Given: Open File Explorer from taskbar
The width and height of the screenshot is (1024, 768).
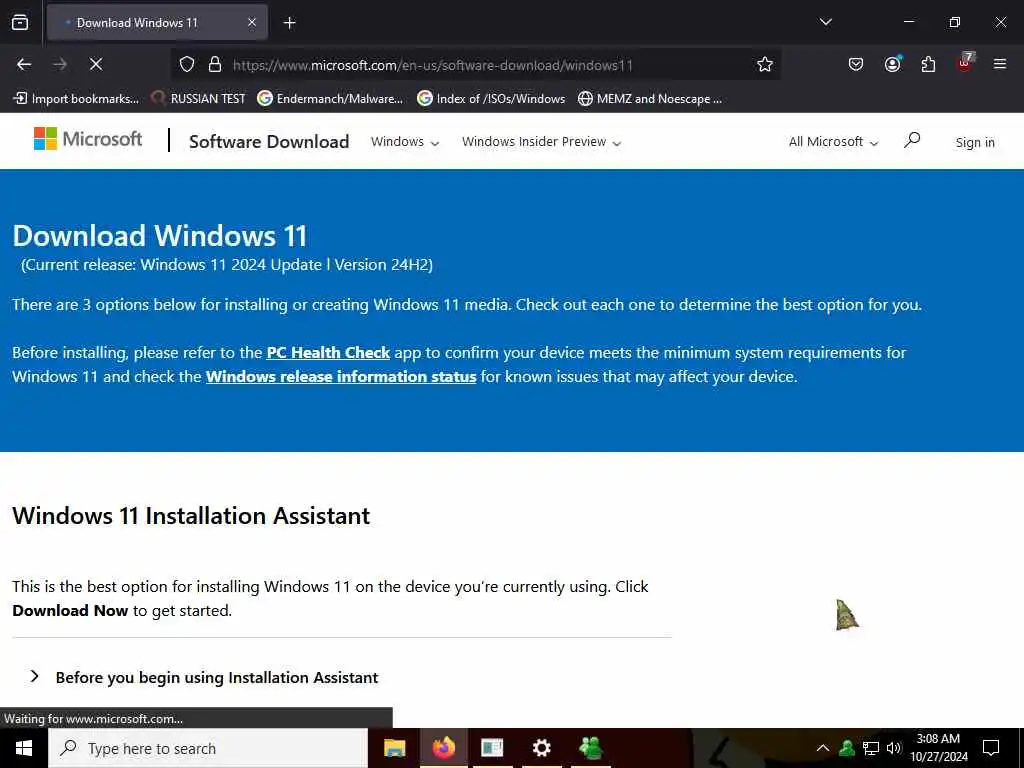Looking at the screenshot, I should [x=394, y=748].
